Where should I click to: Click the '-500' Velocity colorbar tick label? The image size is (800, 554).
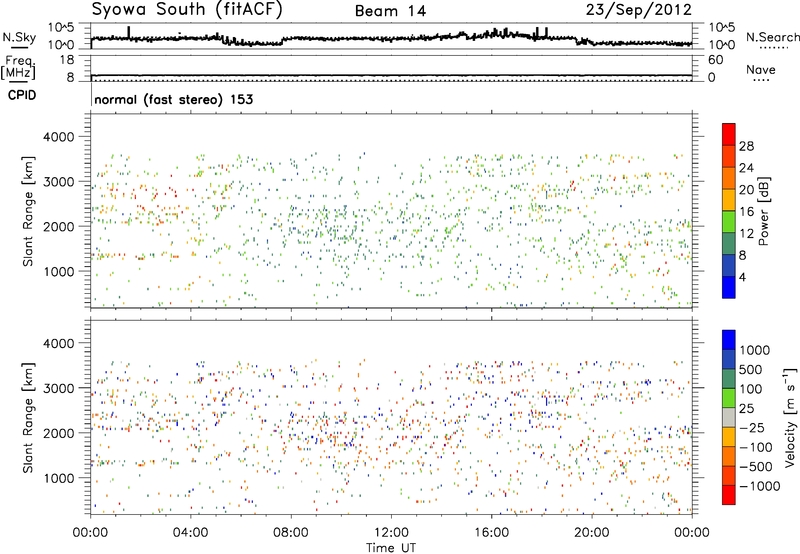coord(756,467)
